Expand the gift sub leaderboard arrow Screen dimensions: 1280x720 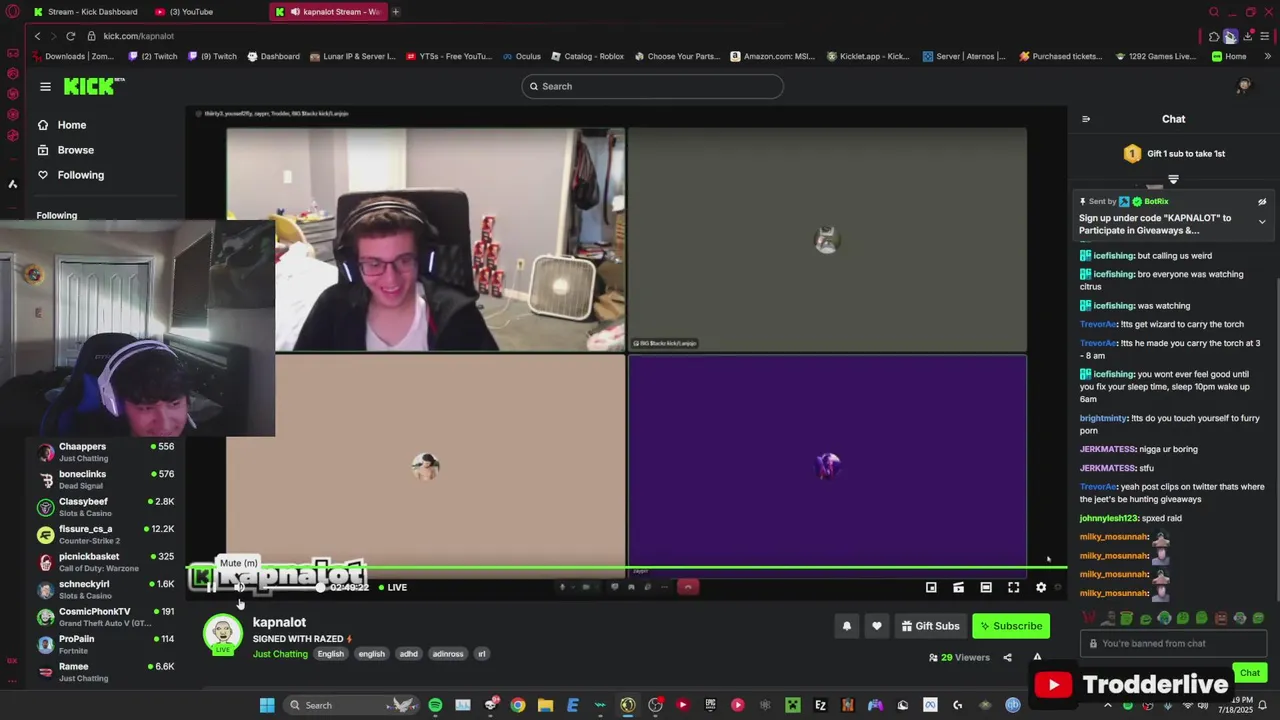point(1173,180)
